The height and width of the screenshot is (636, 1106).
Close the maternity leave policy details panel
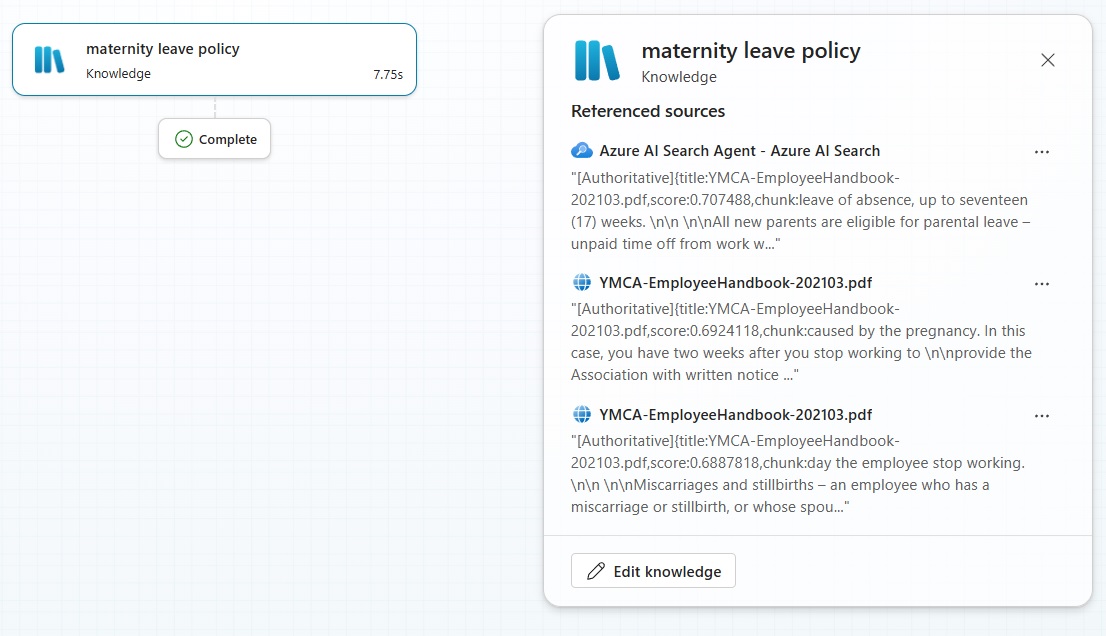coord(1047,60)
